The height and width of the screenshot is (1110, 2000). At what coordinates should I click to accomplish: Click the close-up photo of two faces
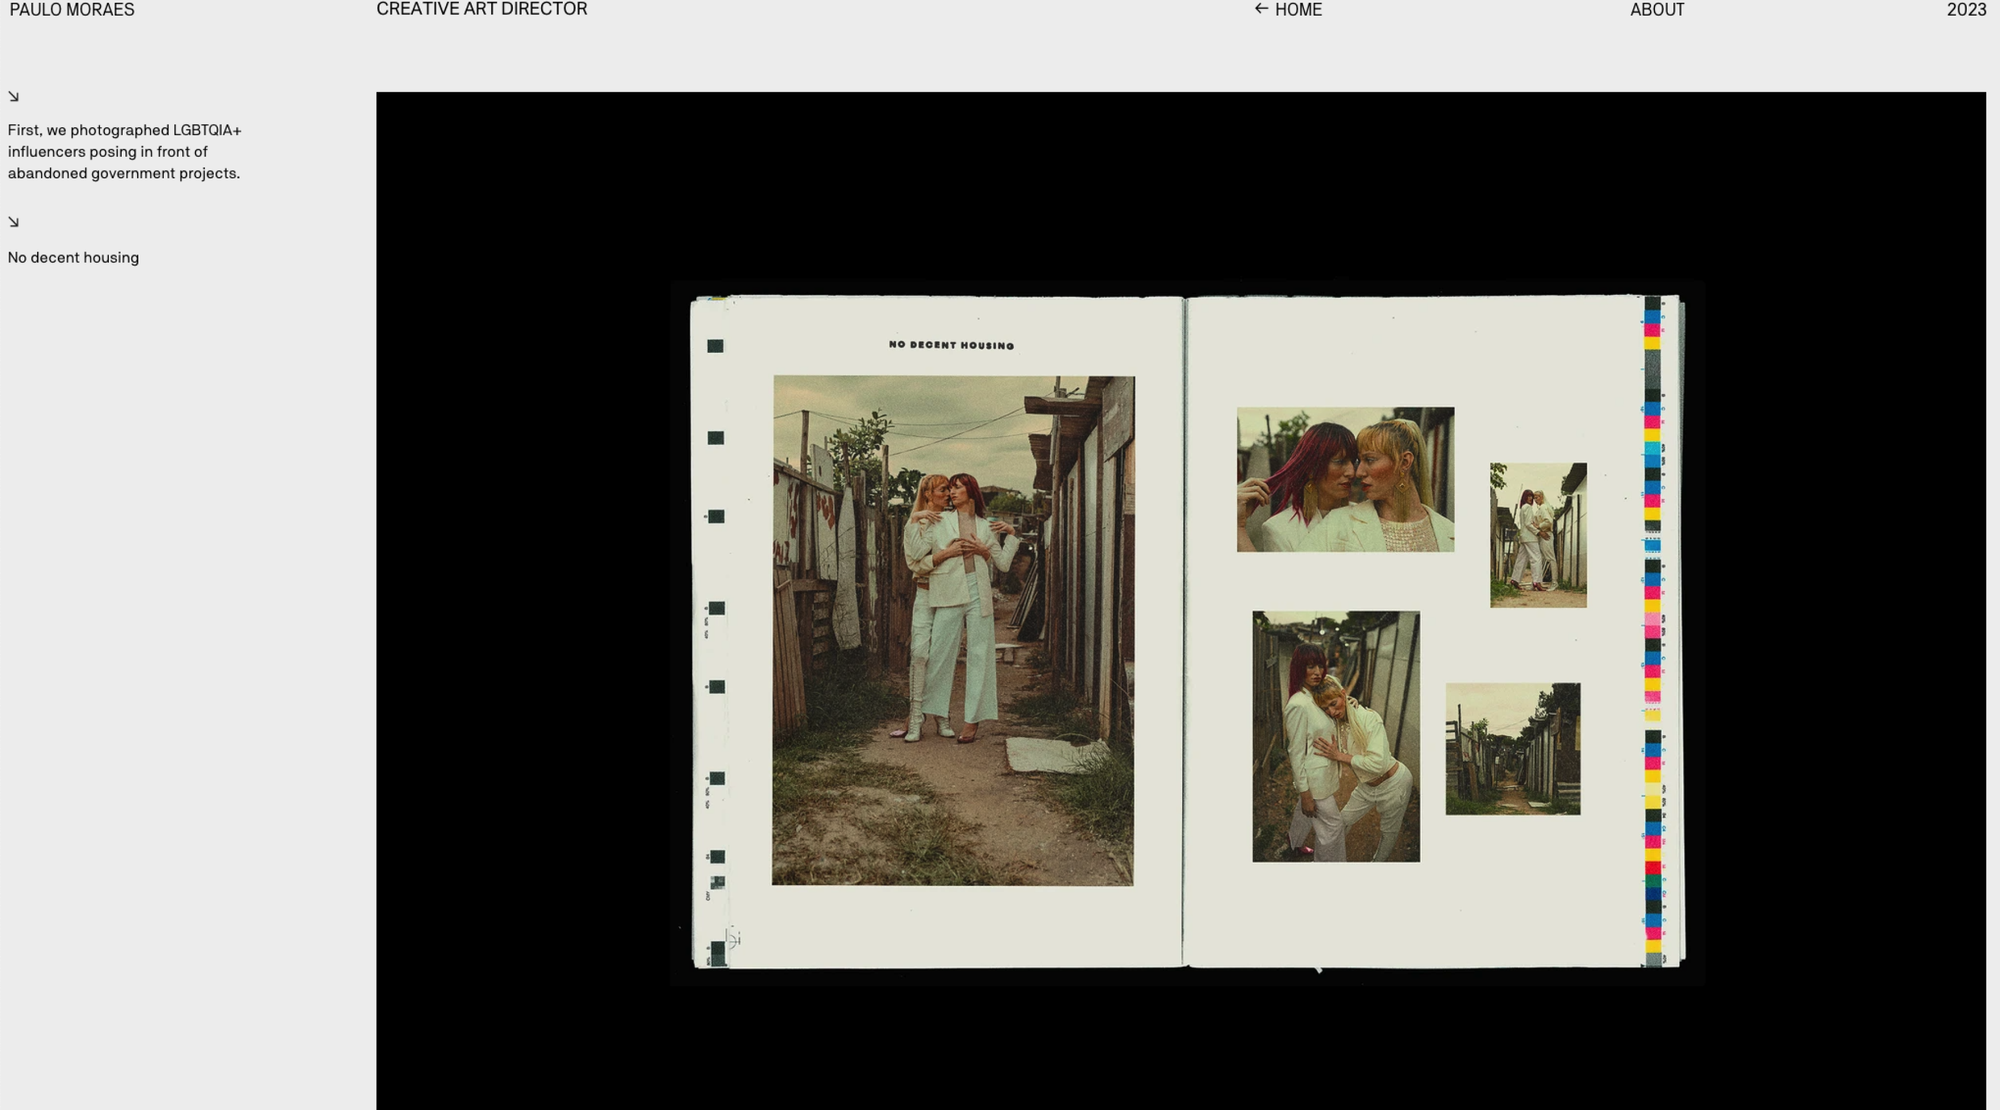coord(1345,479)
